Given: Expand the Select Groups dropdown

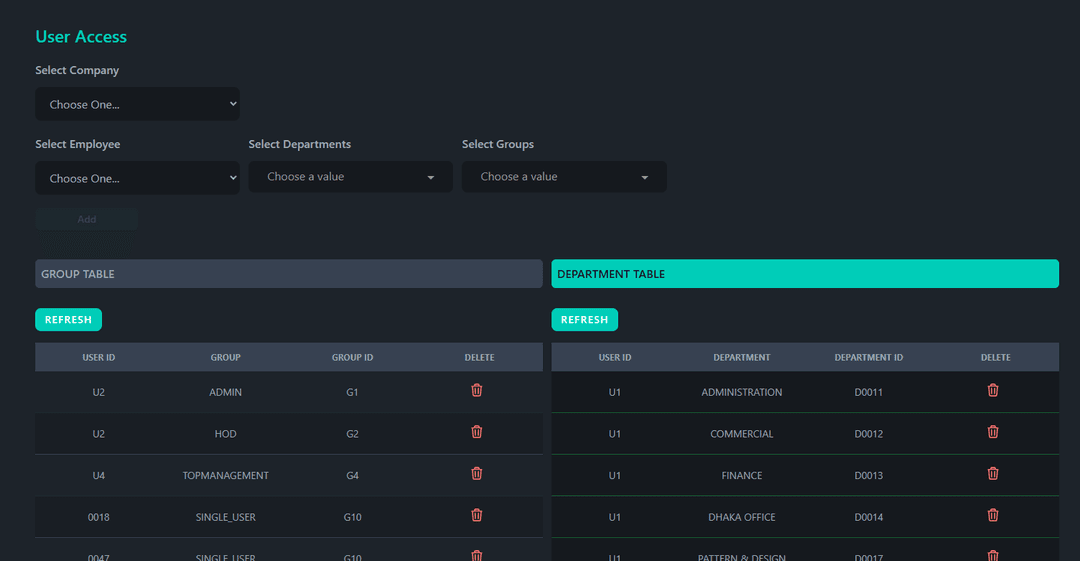Looking at the screenshot, I should (x=564, y=177).
